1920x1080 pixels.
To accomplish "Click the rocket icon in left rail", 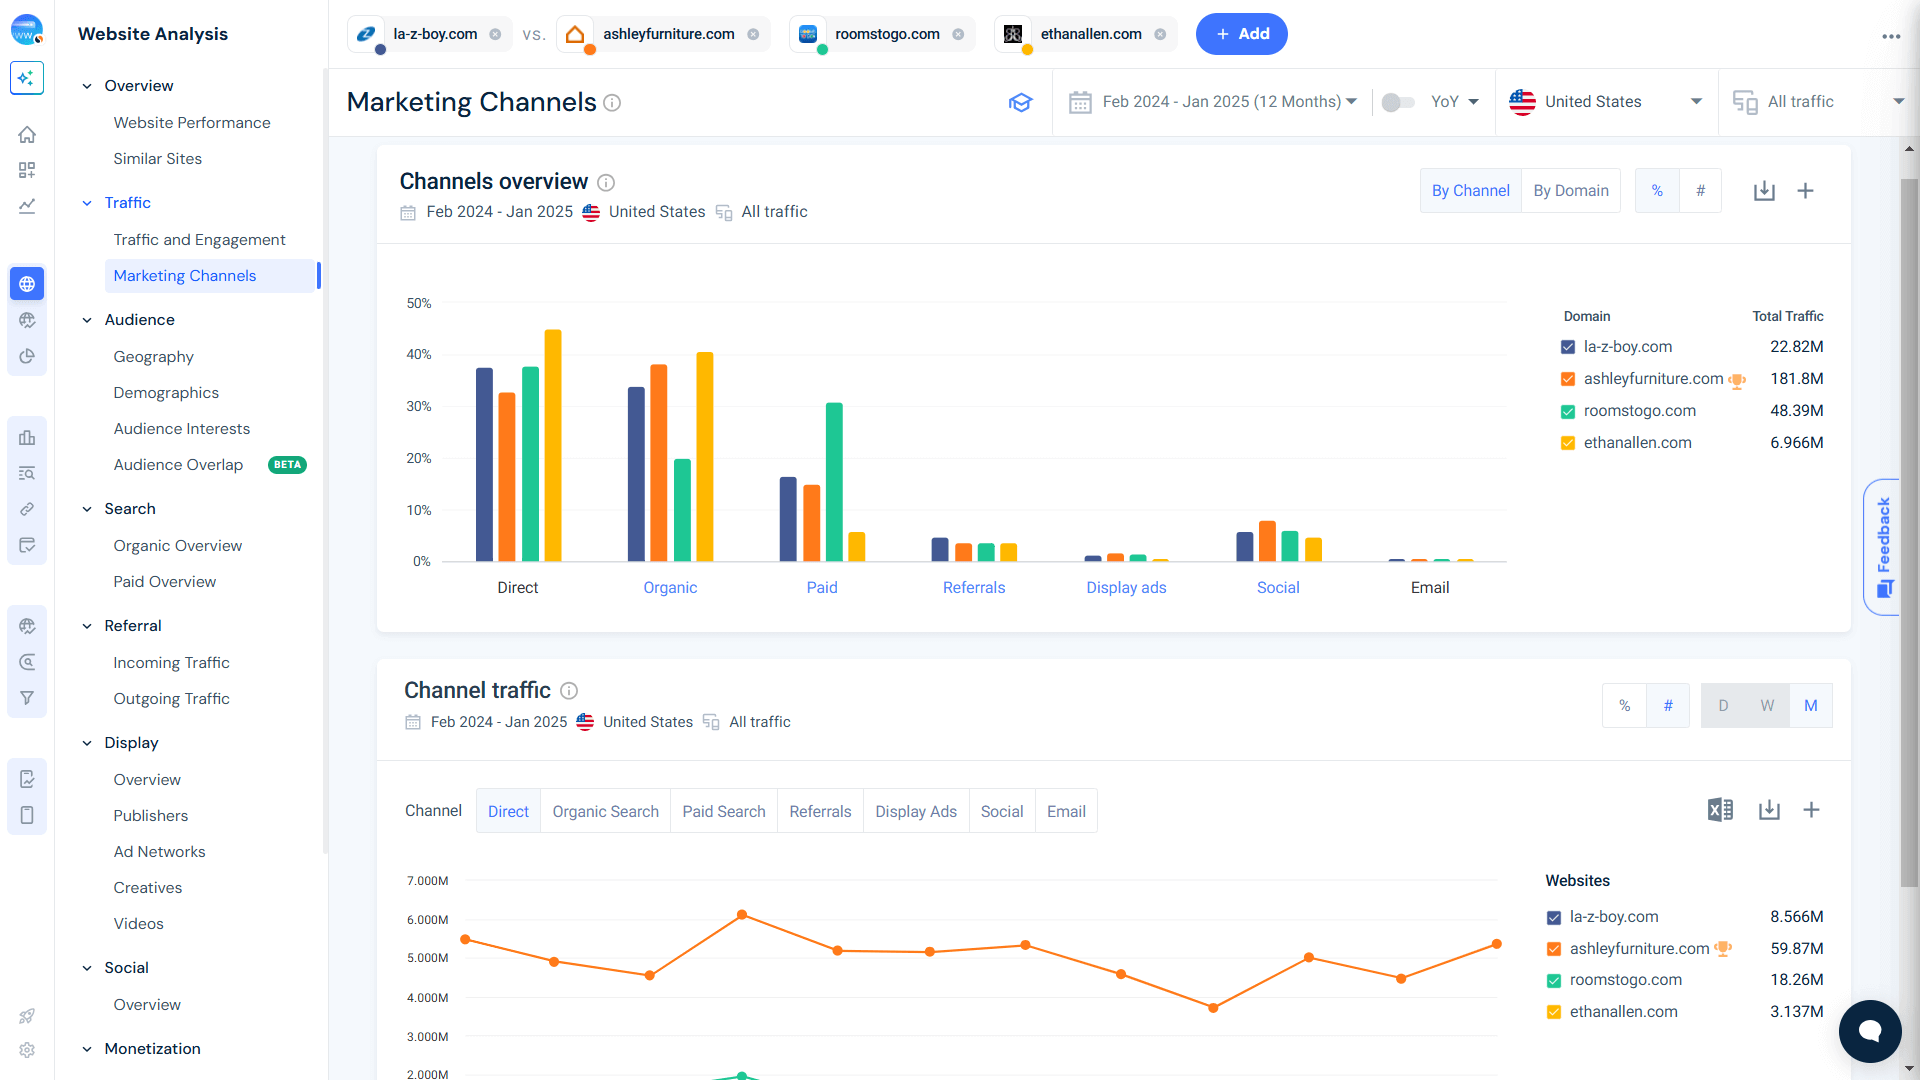I will coord(27,1016).
